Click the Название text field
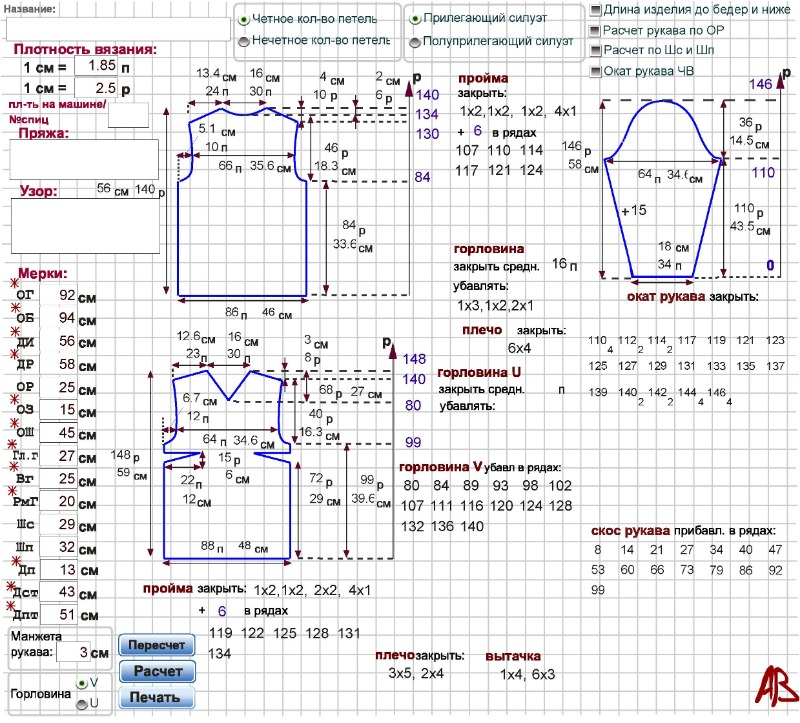Image resolution: width=800 pixels, height=723 pixels. coord(117,28)
